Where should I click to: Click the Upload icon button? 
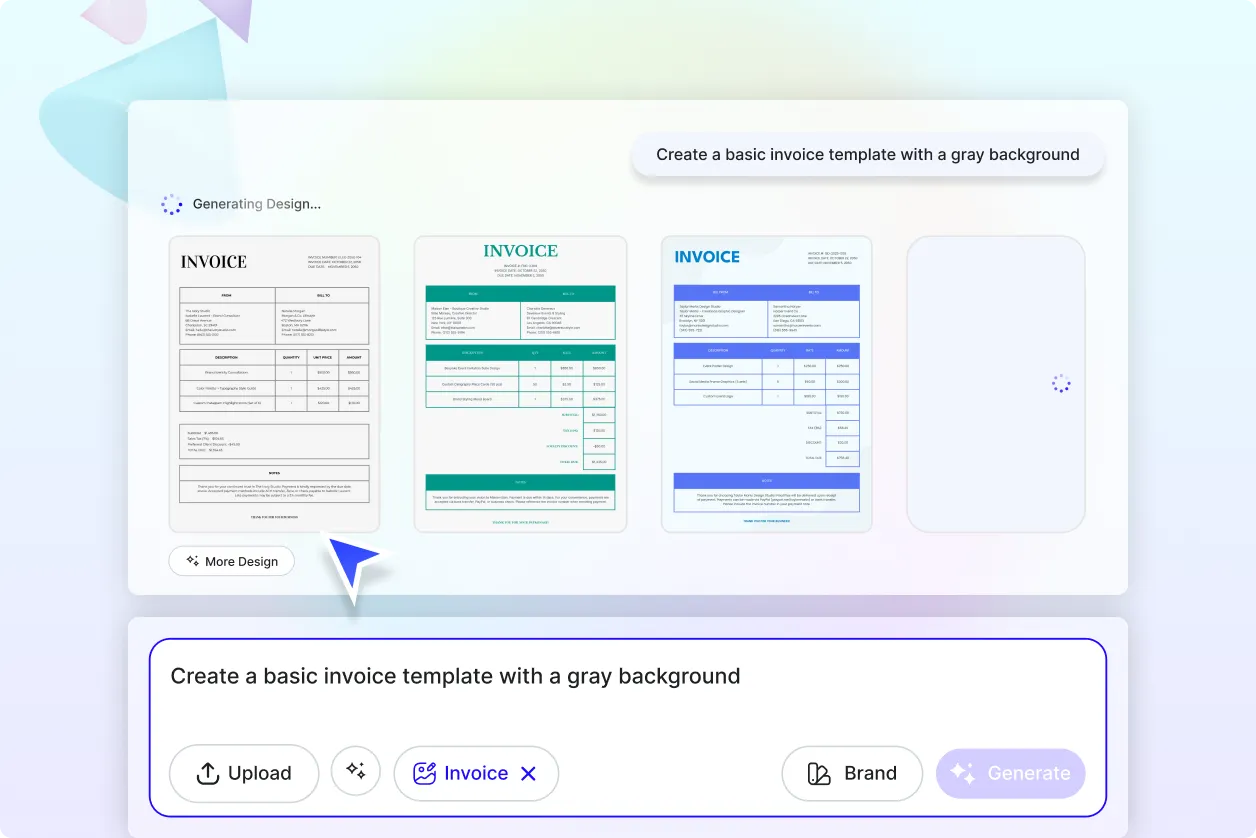pyautogui.click(x=207, y=773)
